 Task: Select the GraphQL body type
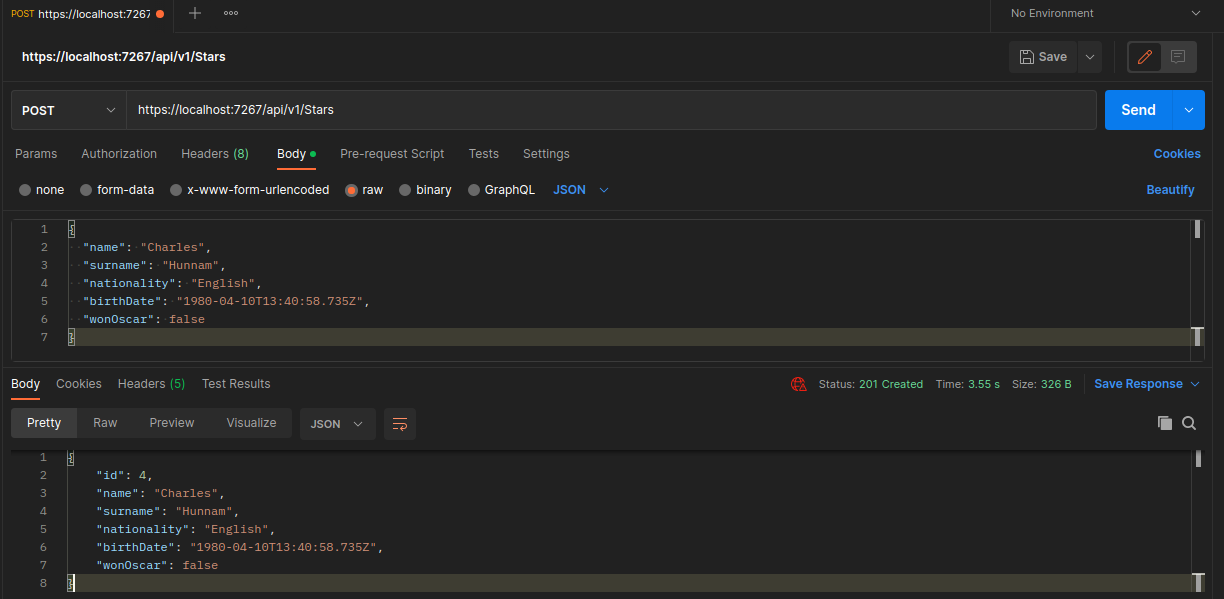(x=501, y=190)
